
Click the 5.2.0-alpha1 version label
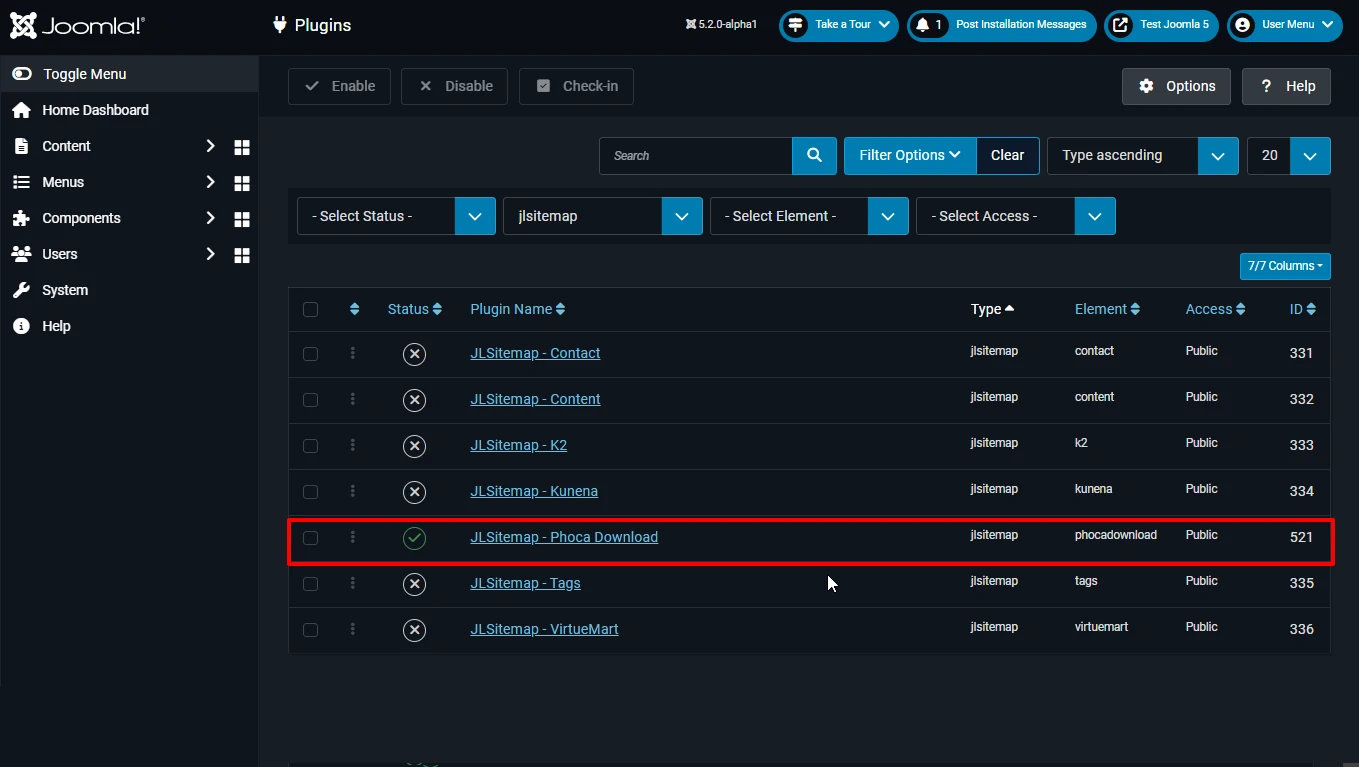click(721, 25)
